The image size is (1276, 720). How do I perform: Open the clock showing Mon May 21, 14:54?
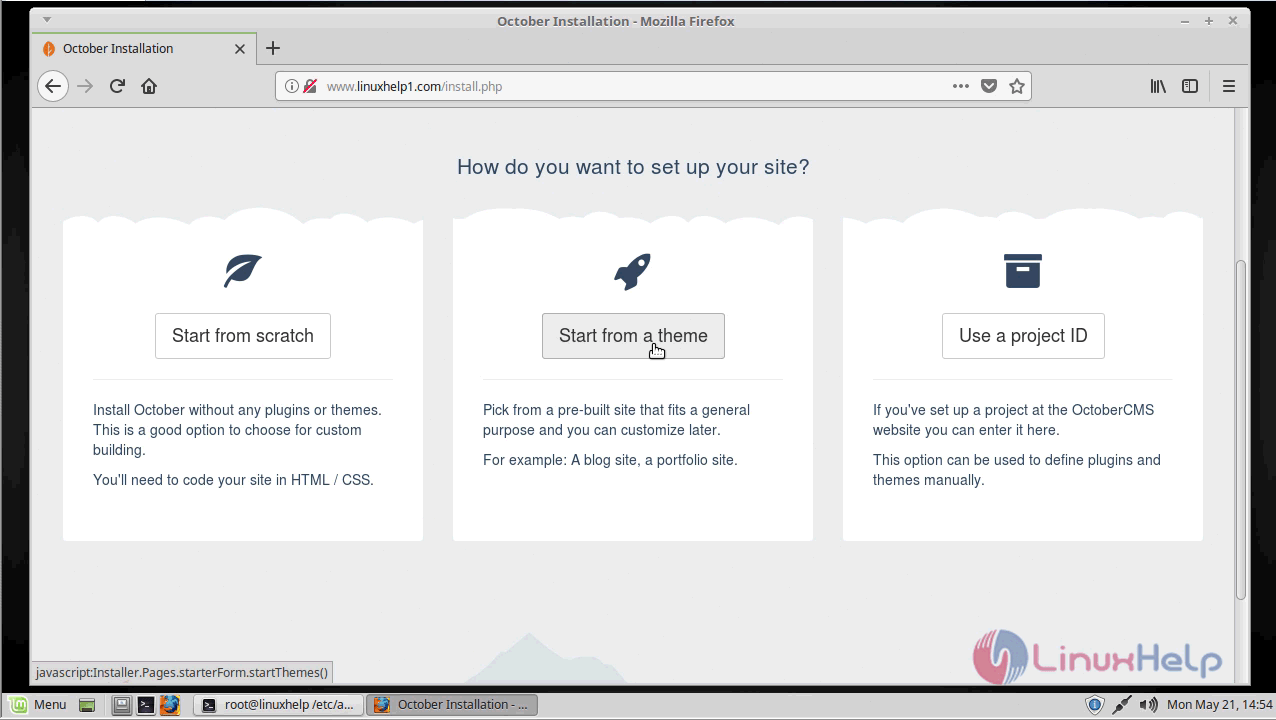1219,705
